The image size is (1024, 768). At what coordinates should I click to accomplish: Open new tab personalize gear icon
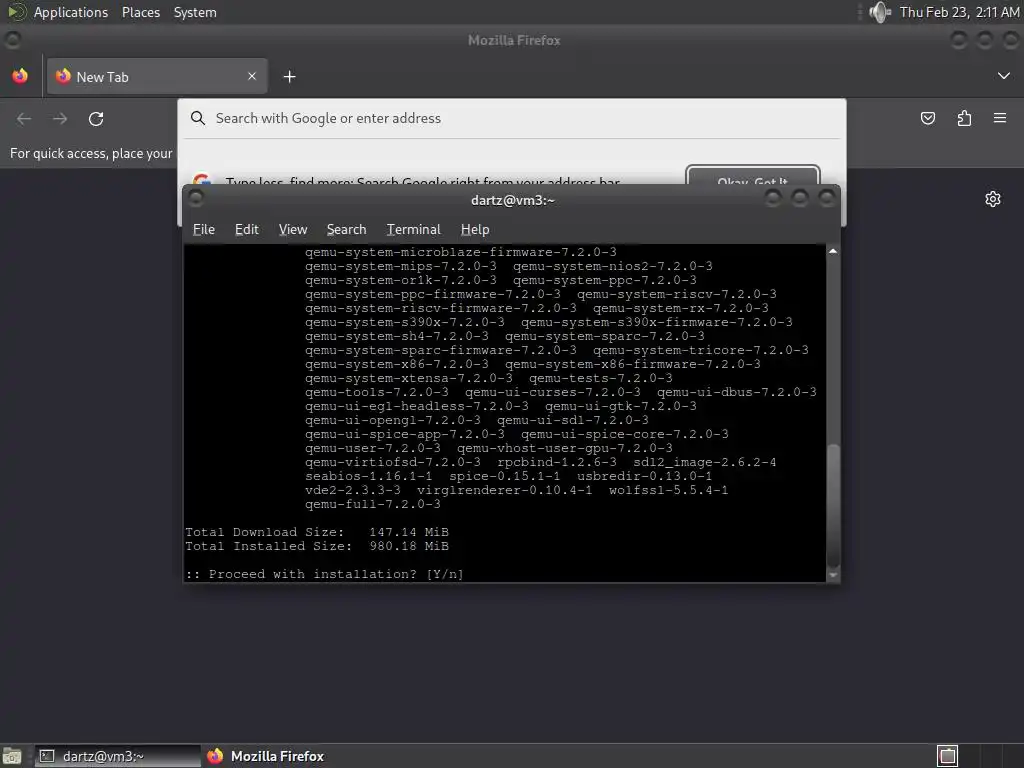pos(993,199)
